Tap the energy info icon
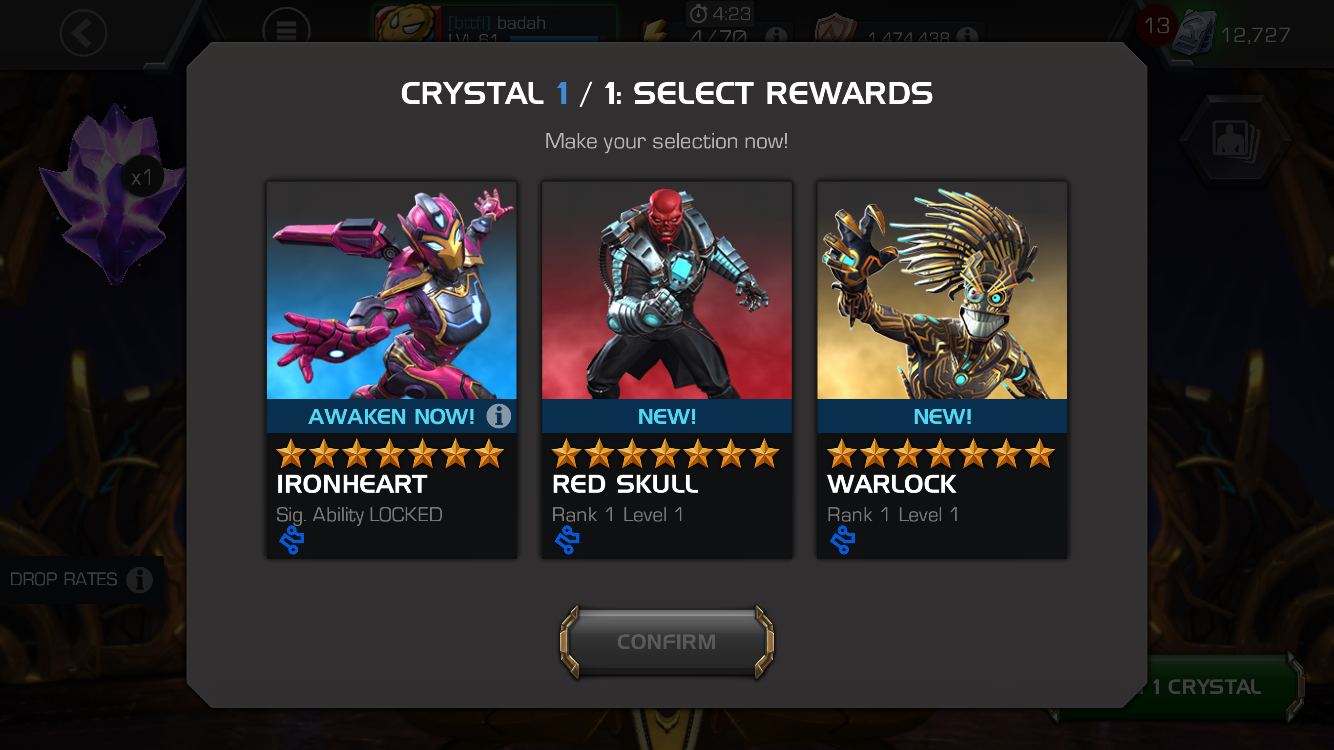 coord(775,36)
